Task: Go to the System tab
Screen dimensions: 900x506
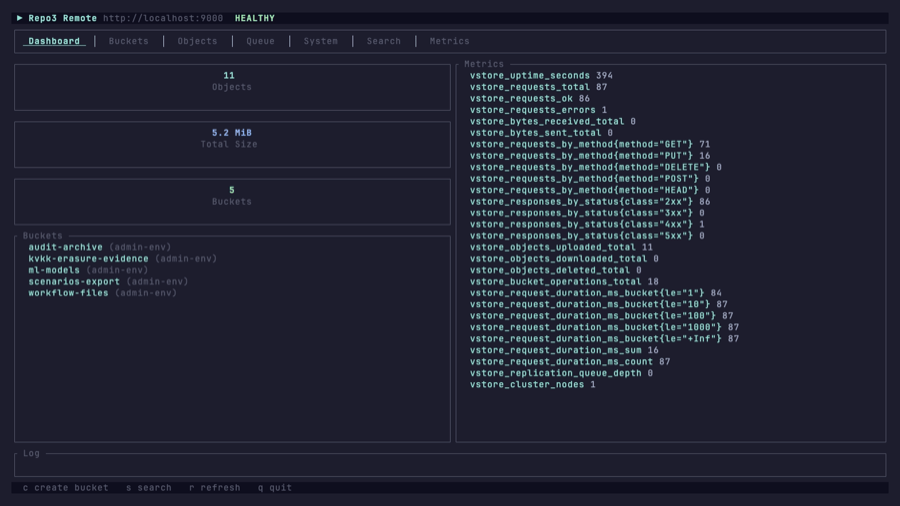Action: 321,41
